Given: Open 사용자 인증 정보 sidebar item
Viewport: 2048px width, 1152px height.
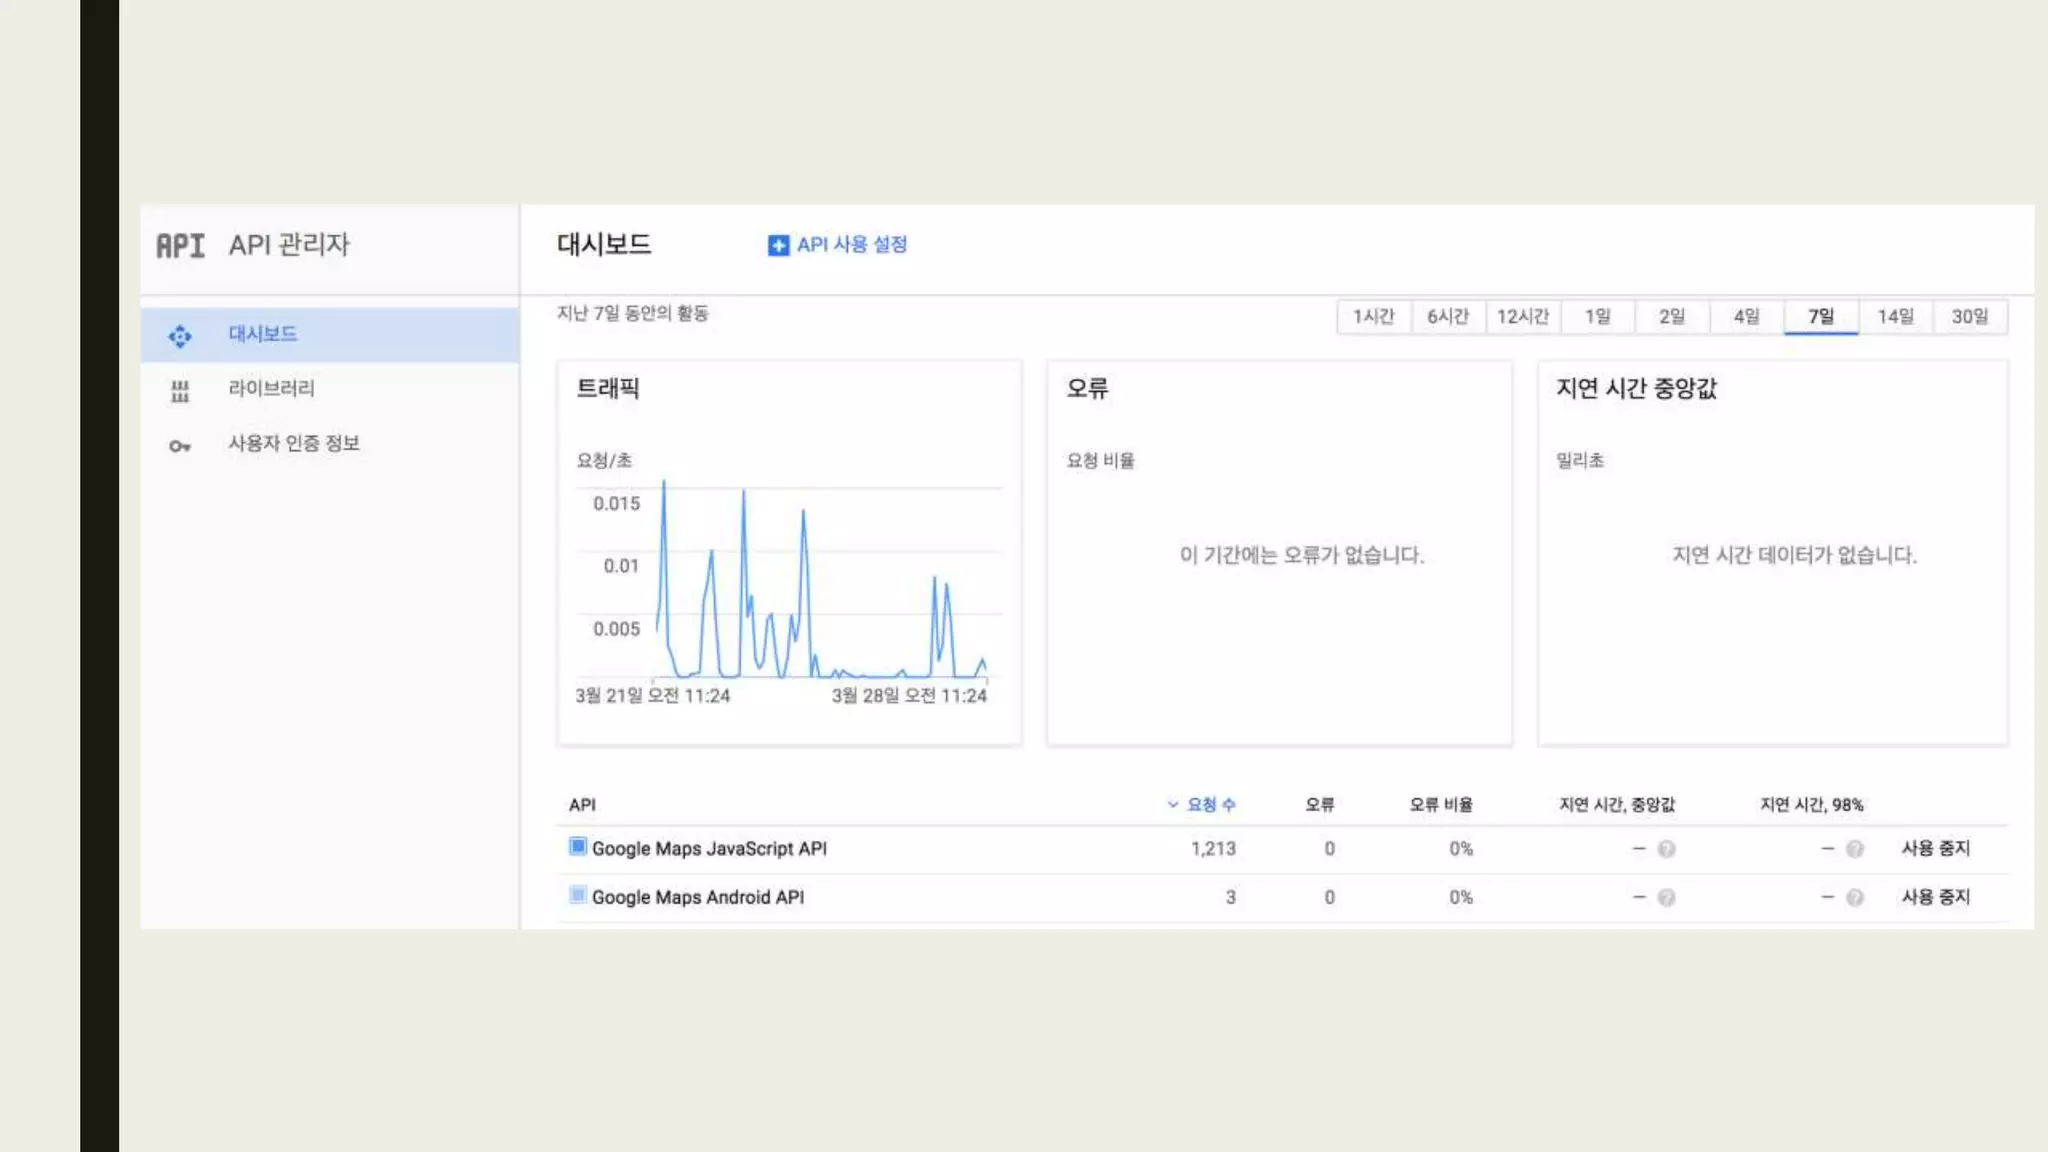Looking at the screenshot, I should 294,444.
